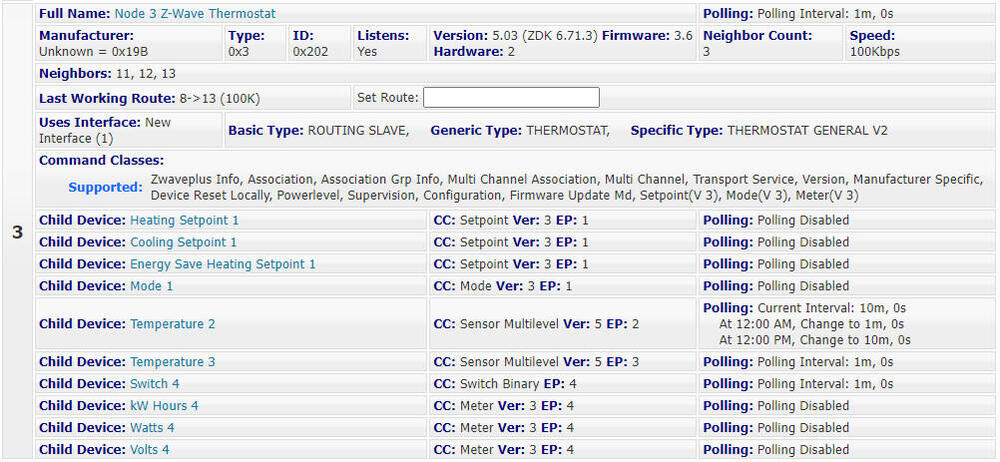Screen dimensions: 1000x462
Task: Click the Last Working Route value
Action: click(x=217, y=98)
